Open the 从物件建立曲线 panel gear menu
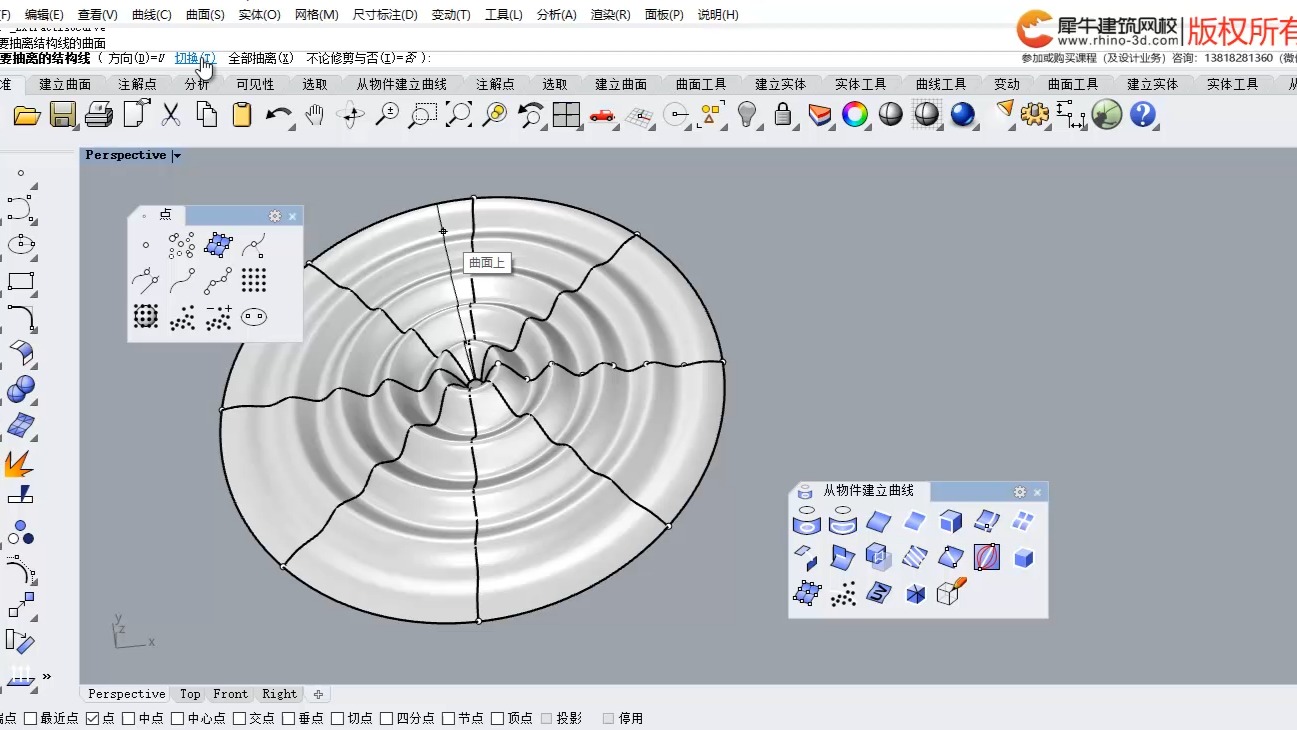1297x730 pixels. click(x=1020, y=491)
